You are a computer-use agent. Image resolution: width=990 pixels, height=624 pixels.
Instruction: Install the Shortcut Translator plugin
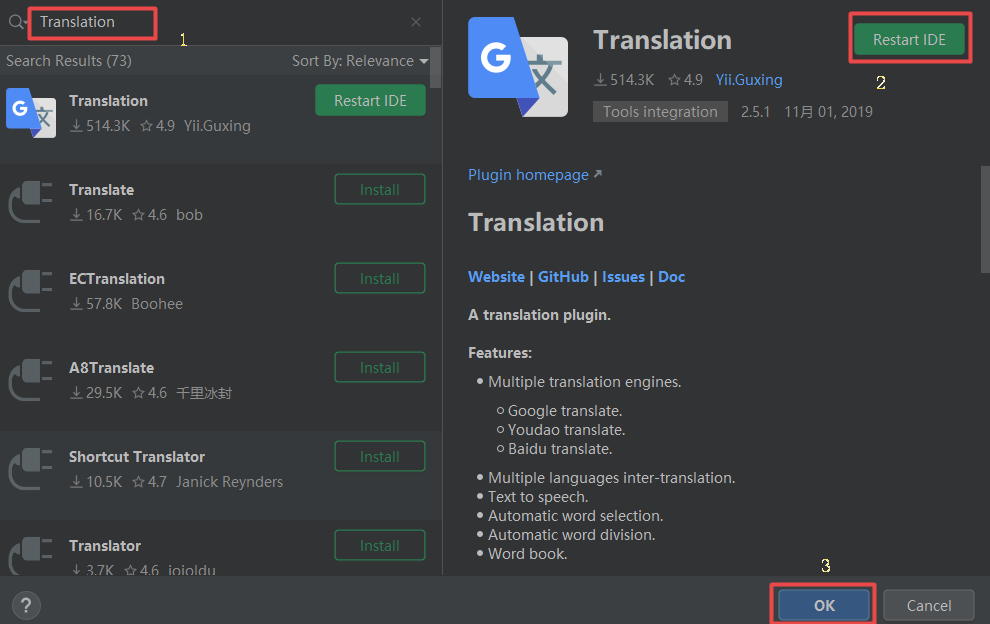[x=379, y=457]
